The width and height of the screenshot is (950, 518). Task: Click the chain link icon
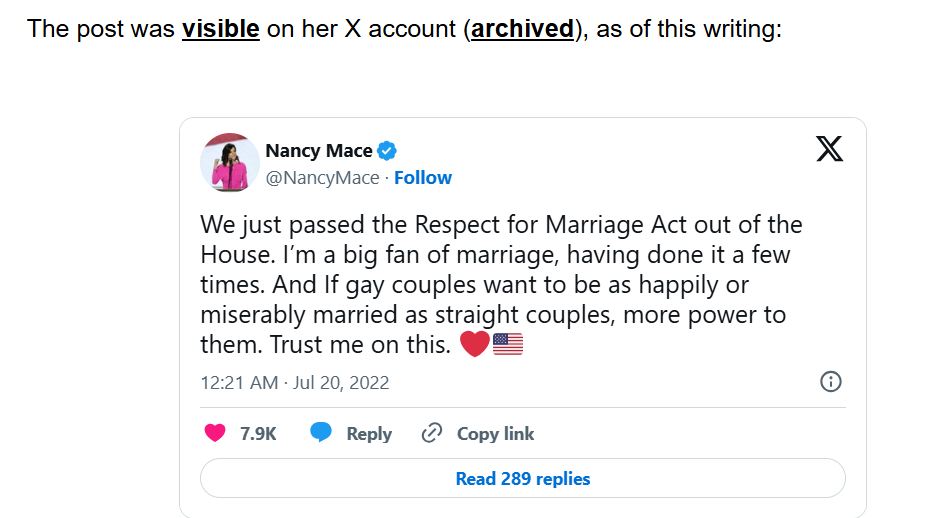click(432, 433)
